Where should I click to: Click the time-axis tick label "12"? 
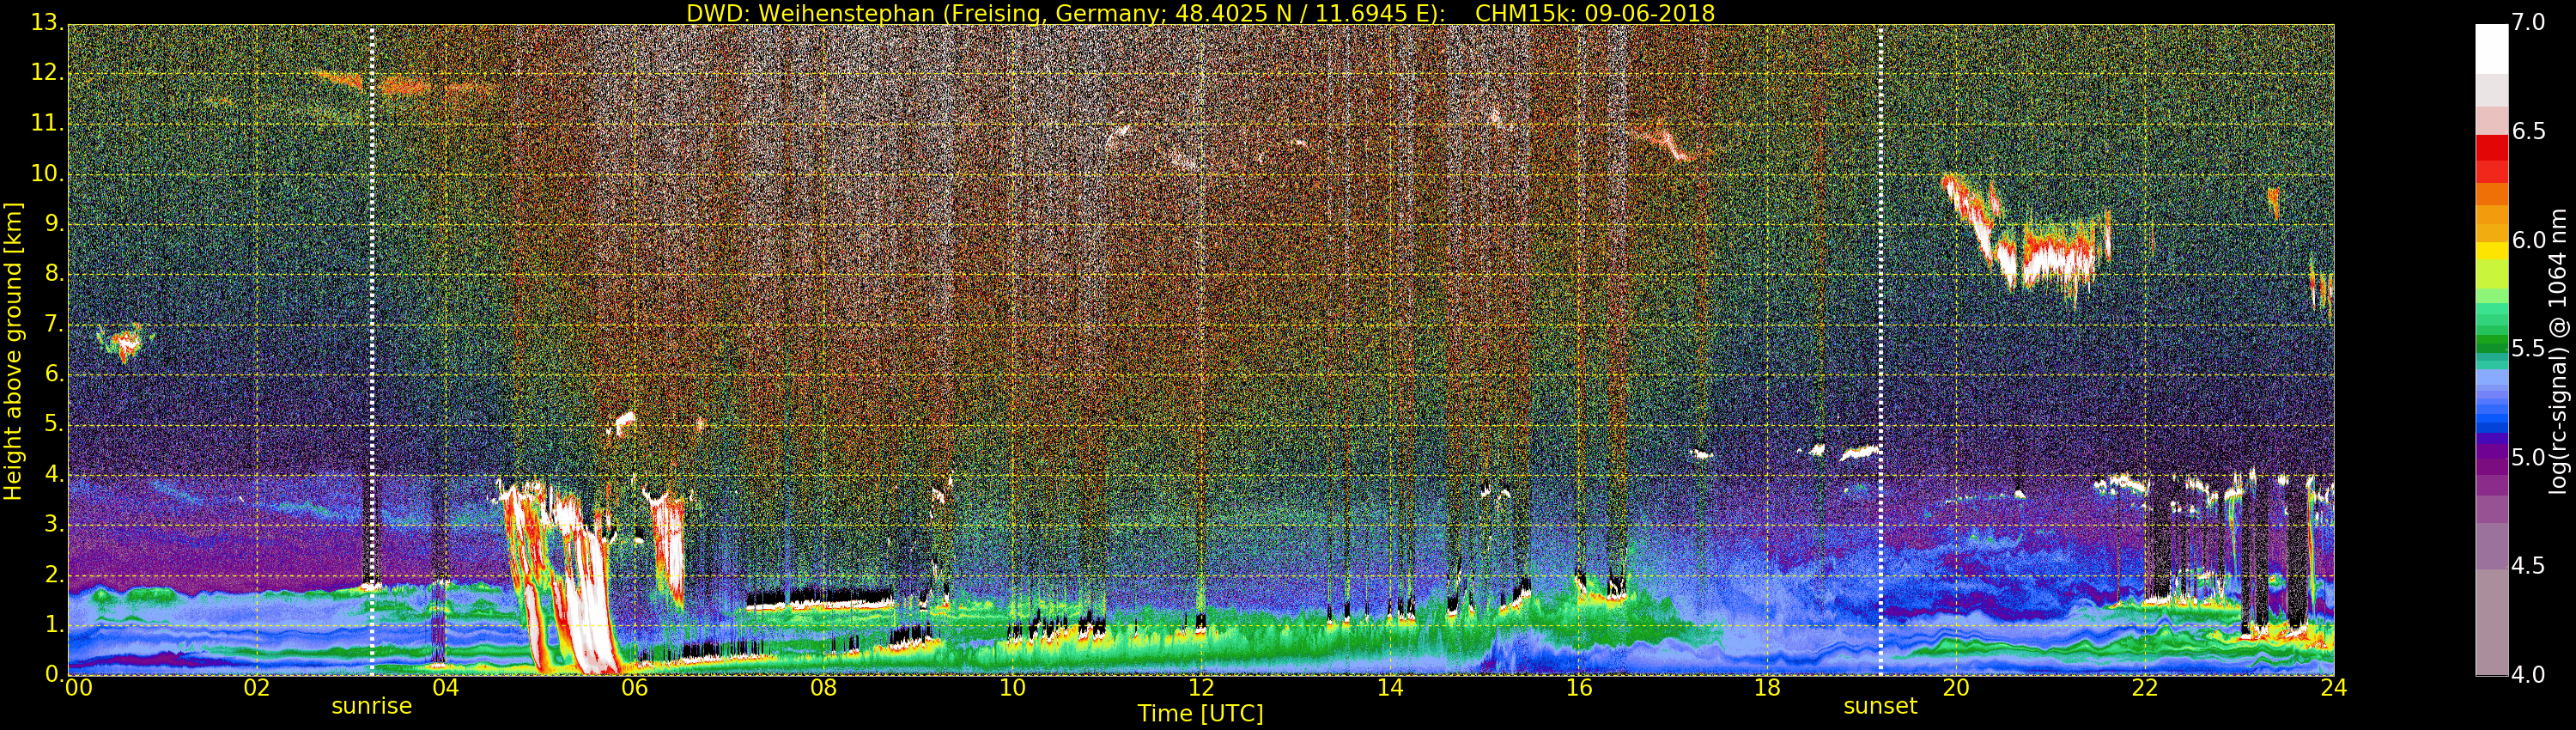pyautogui.click(x=1201, y=687)
